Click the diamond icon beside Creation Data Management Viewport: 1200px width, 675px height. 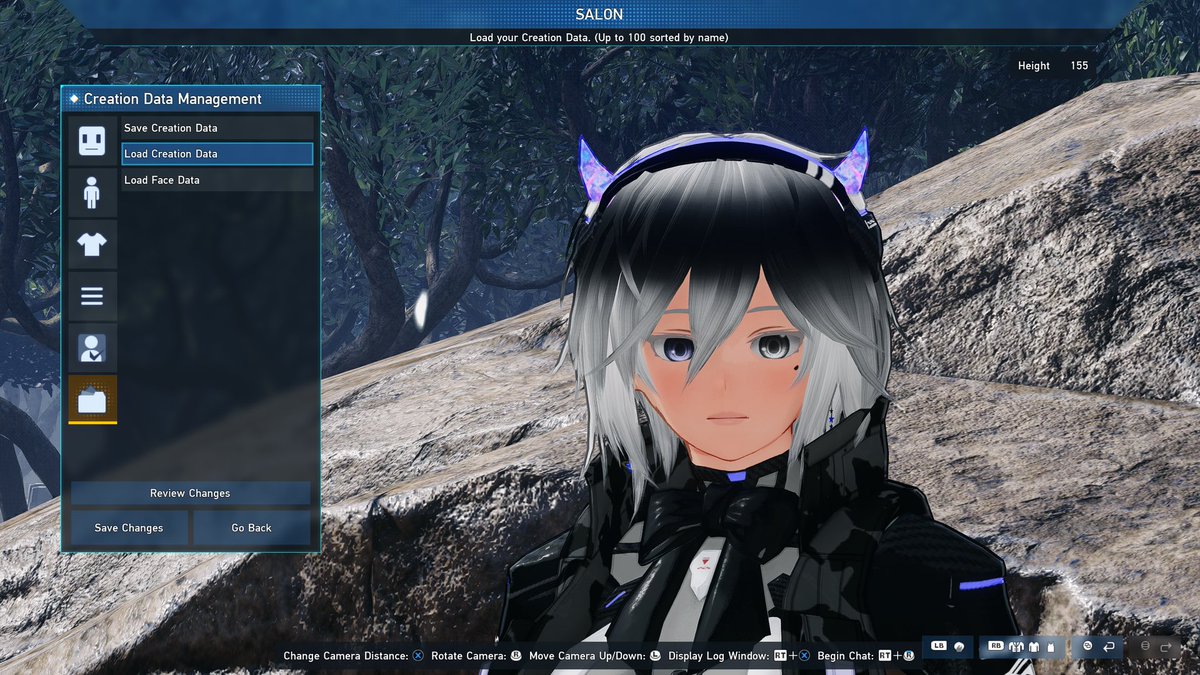[x=74, y=99]
